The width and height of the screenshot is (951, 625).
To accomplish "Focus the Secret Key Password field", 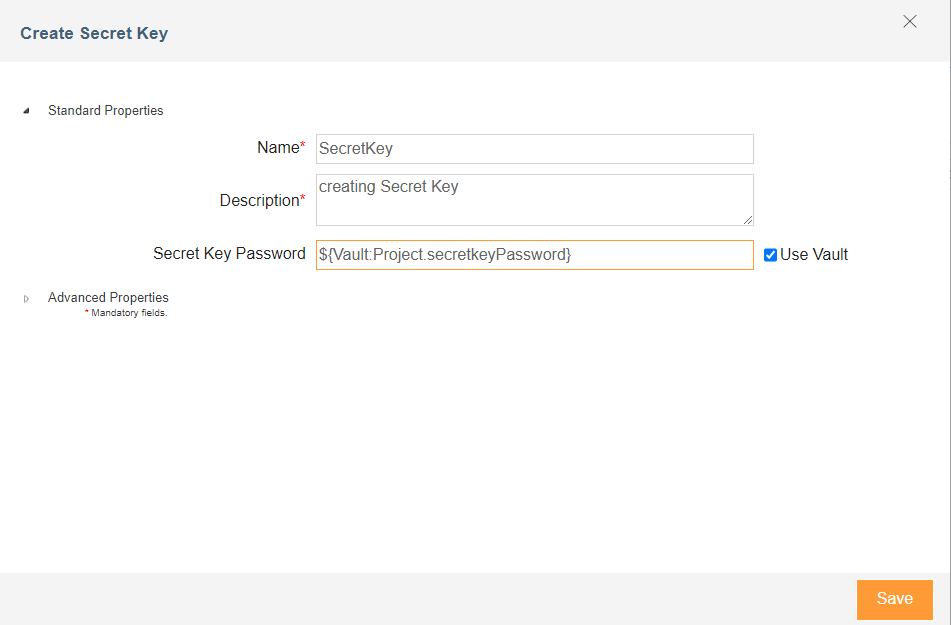I will pyautogui.click(x=534, y=255).
